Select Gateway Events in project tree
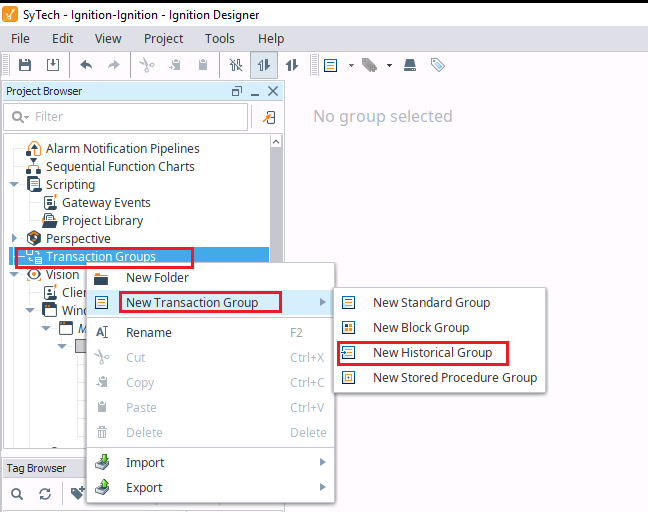The image size is (648, 512). [106, 202]
